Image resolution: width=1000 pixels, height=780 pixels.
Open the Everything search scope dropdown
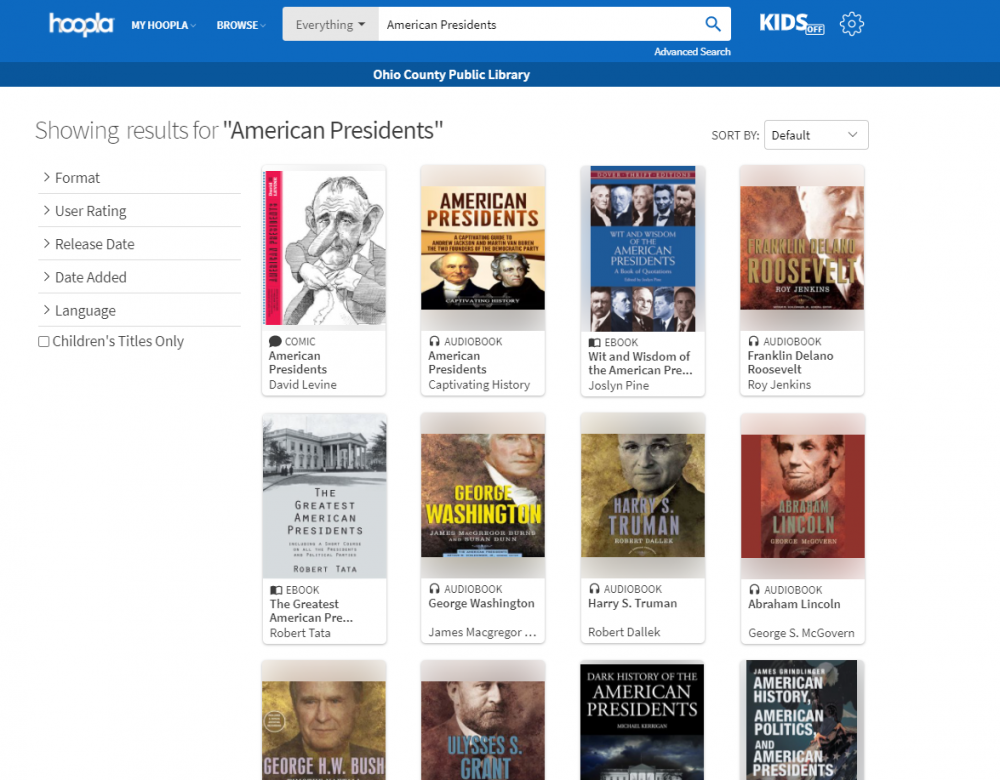tap(330, 24)
